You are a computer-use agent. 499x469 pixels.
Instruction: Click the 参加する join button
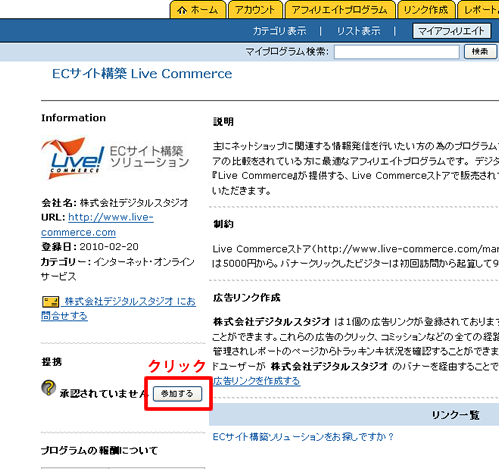point(177,394)
